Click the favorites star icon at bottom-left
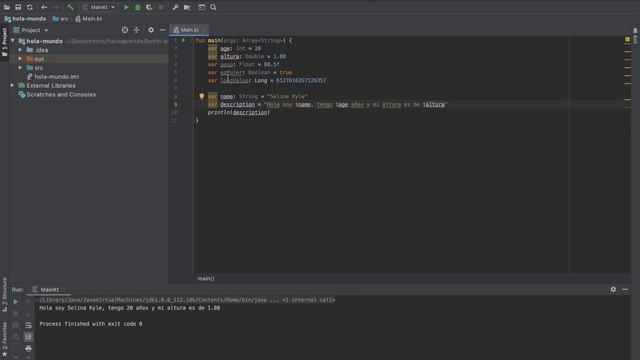Image resolution: width=640 pixels, height=360 pixels. pyautogui.click(x=4, y=354)
